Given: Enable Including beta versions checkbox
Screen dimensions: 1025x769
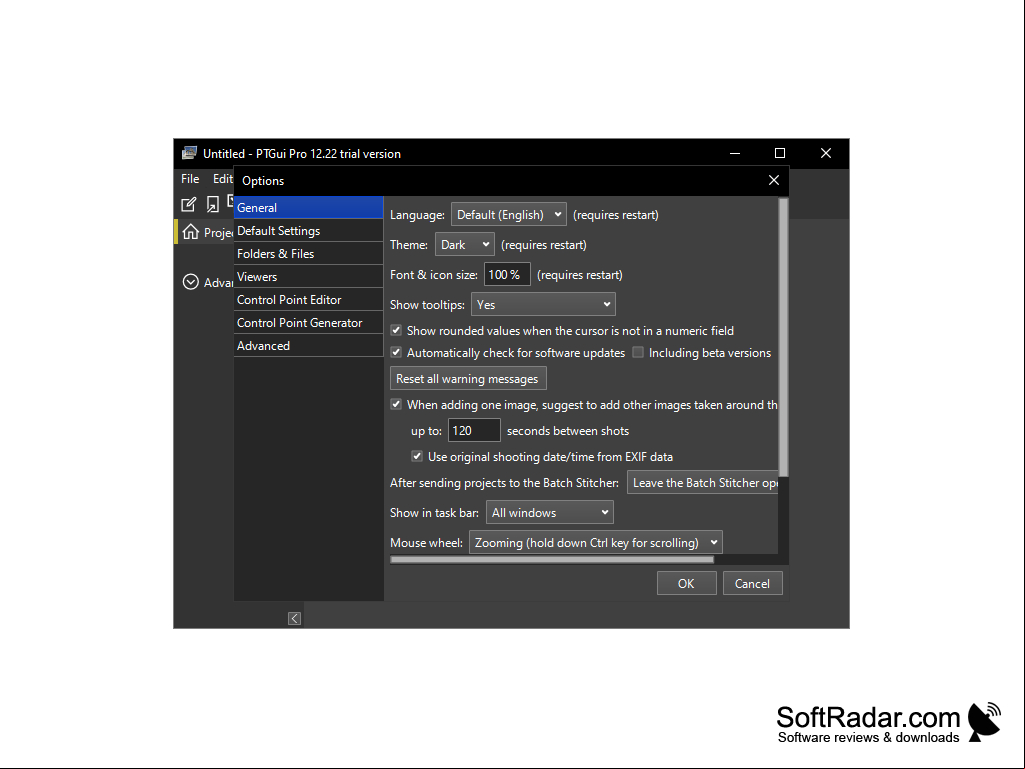Looking at the screenshot, I should (638, 352).
